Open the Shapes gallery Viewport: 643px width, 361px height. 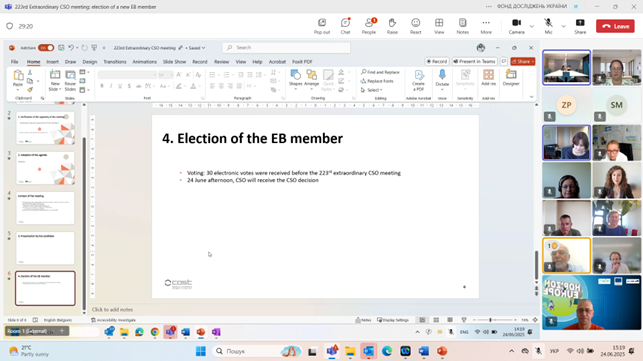click(295, 78)
